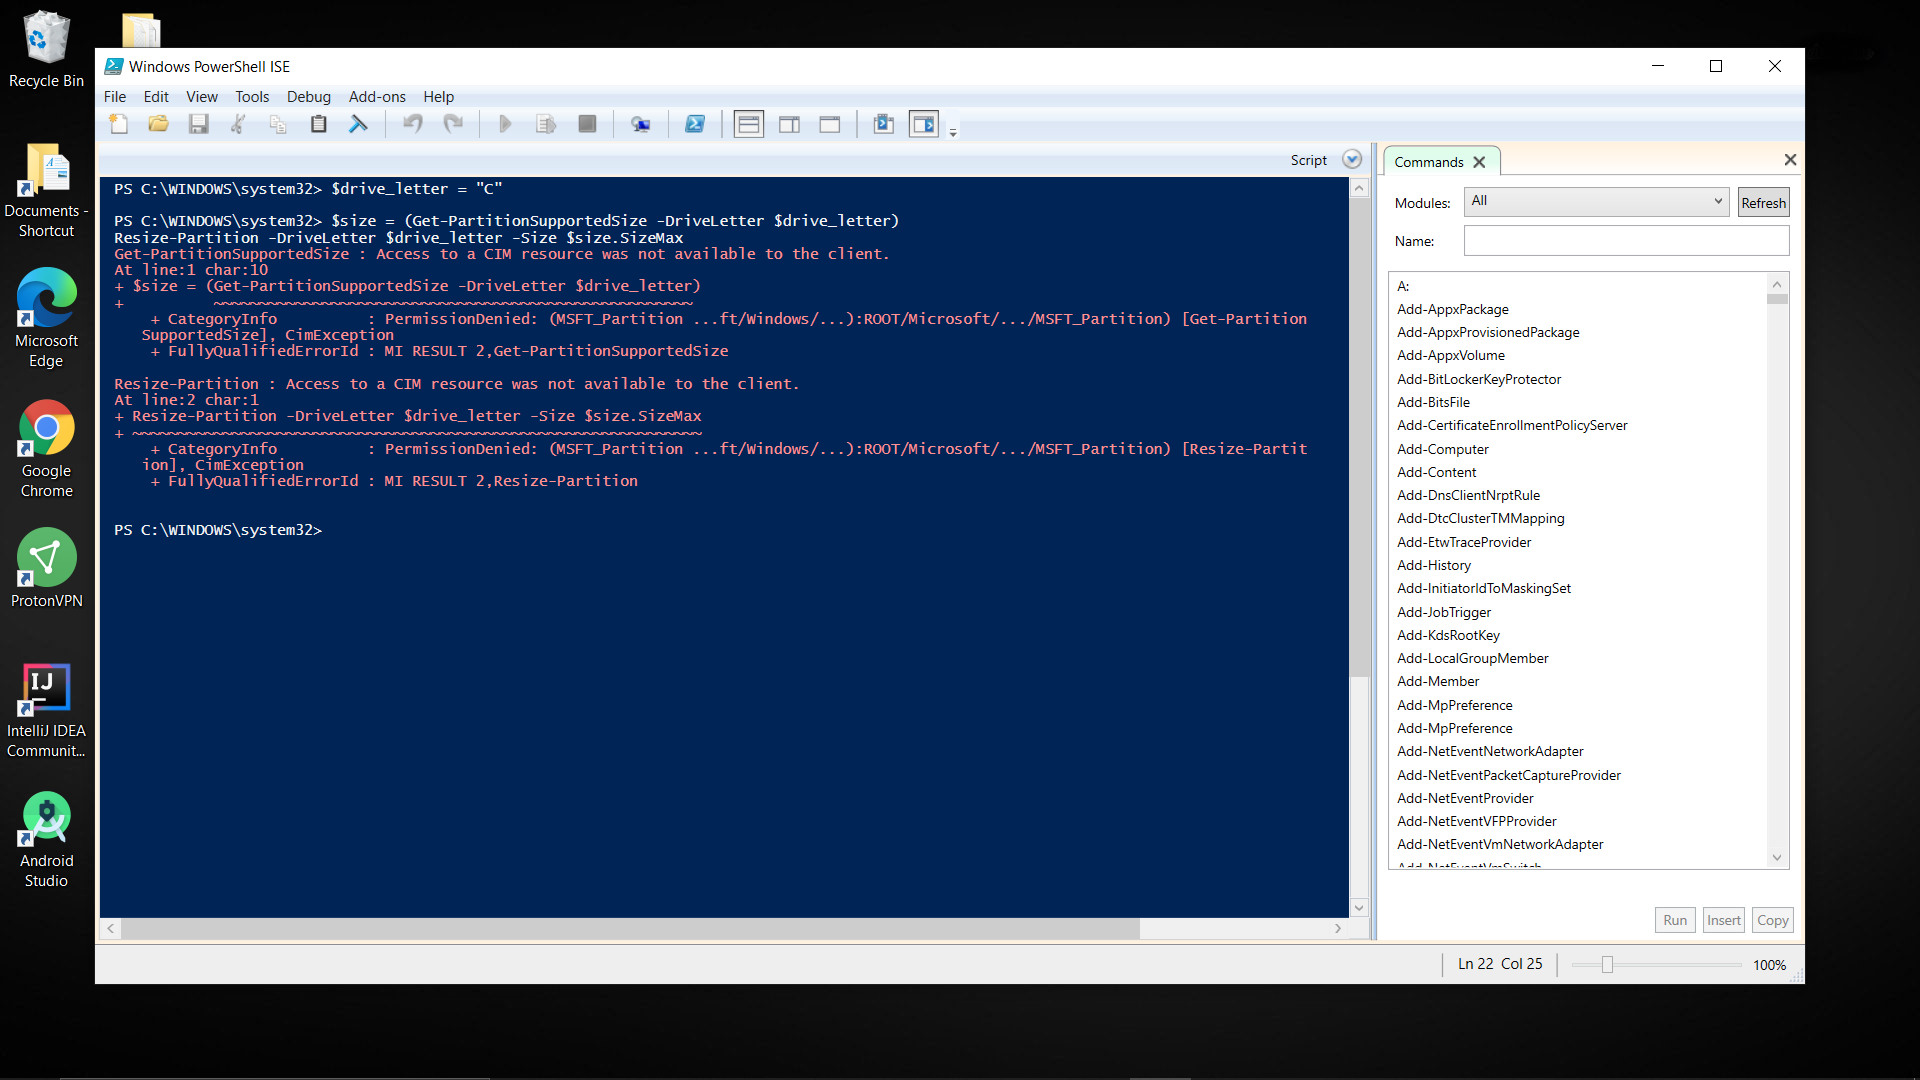Select Add-JobTrigger in commands list
The height and width of the screenshot is (1080, 1920).
point(1443,612)
